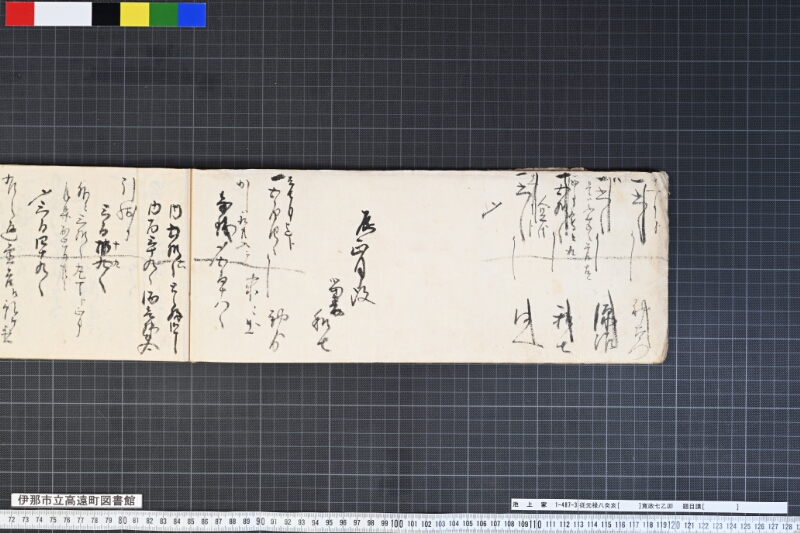Click the 伊那市立高遠町図書館 library label
This screenshot has width=800, height=533.
(77, 500)
